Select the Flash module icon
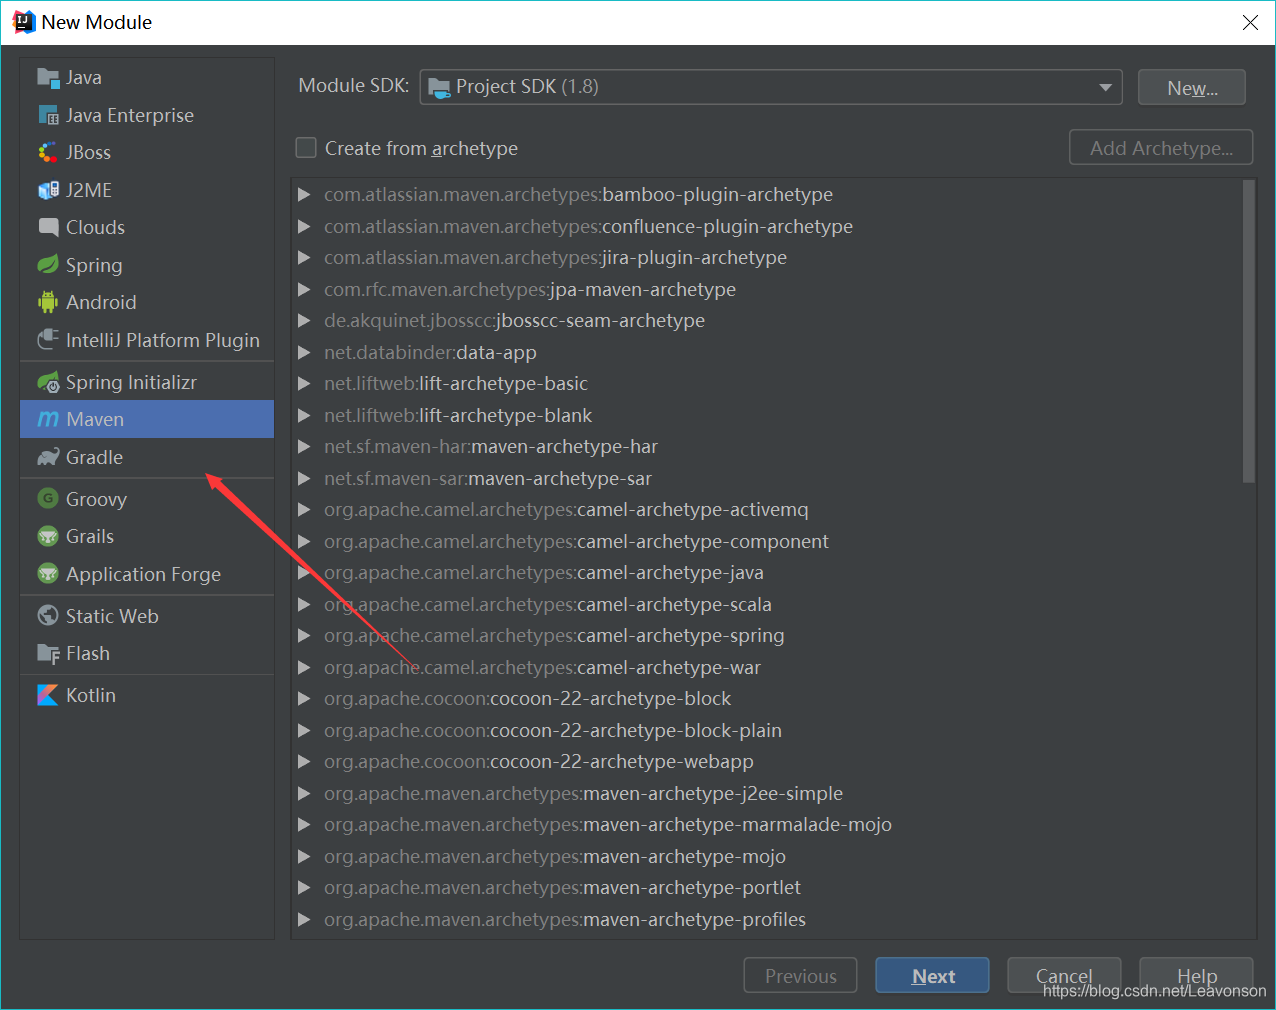 (x=48, y=654)
